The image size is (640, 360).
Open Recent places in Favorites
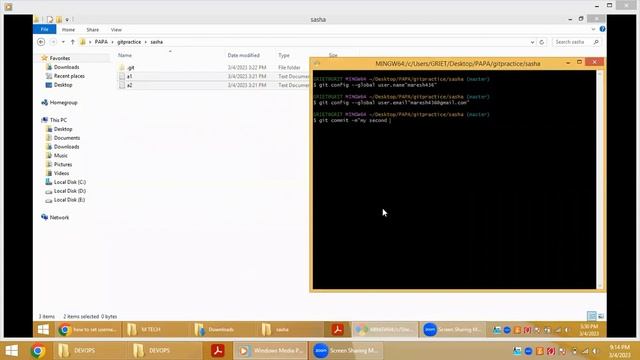(x=69, y=76)
